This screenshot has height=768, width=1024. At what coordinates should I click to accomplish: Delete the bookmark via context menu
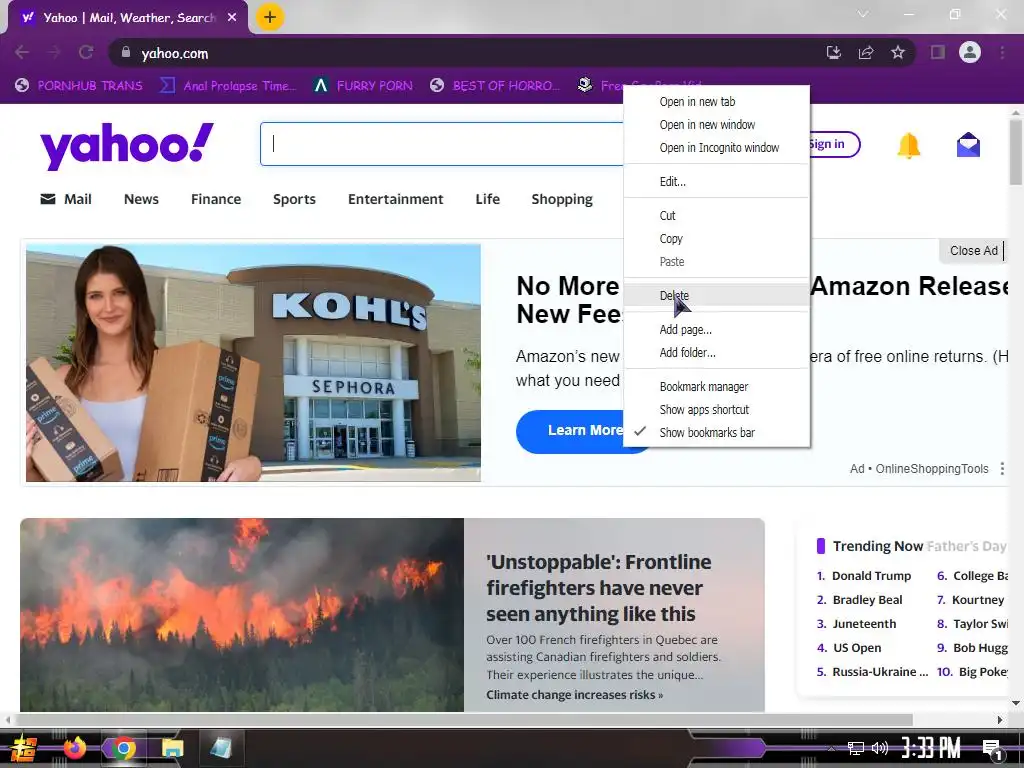(716, 295)
